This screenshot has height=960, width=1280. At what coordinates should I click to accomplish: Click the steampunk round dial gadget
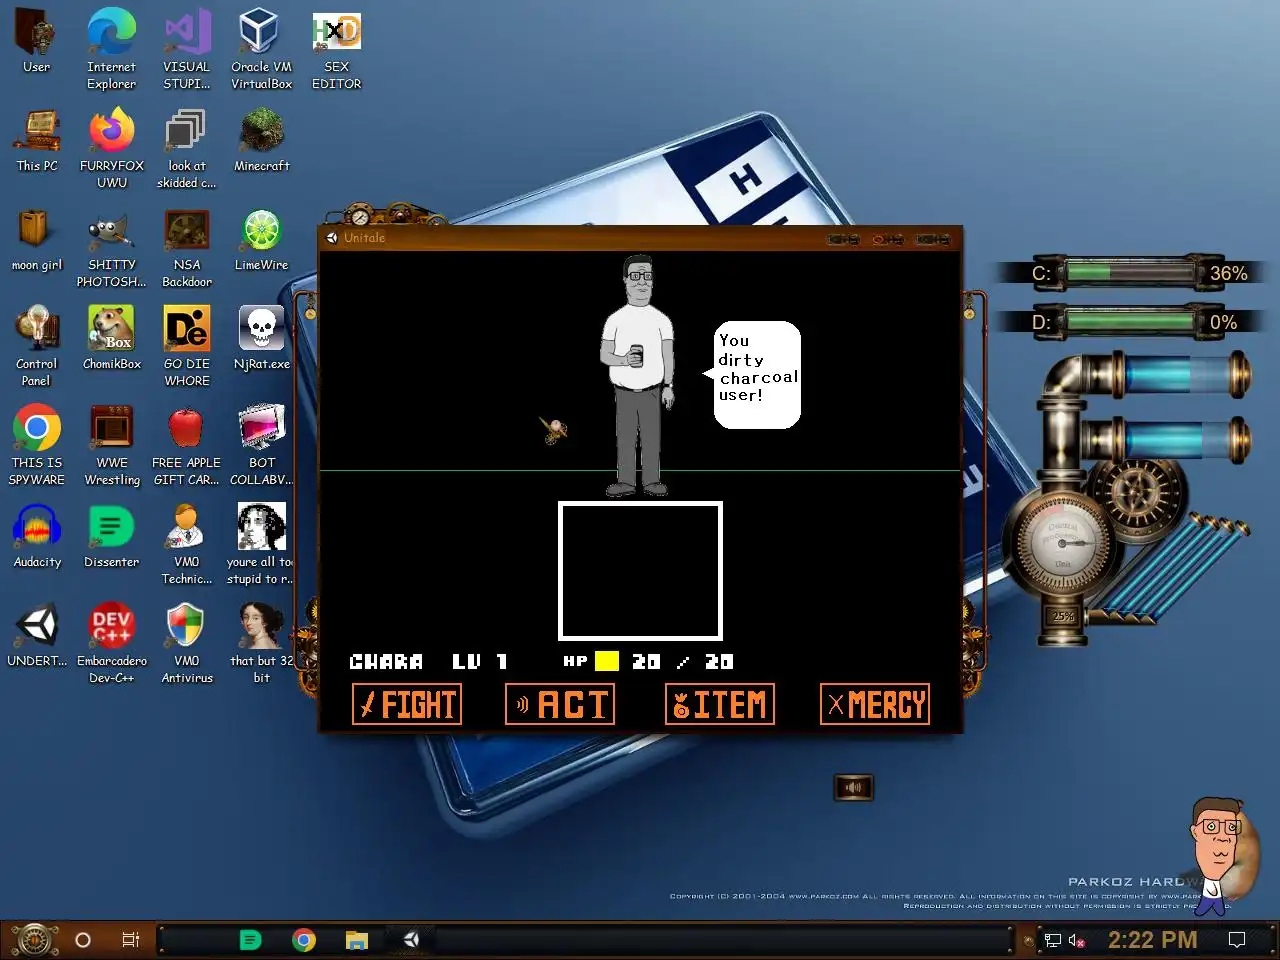pos(1063,543)
